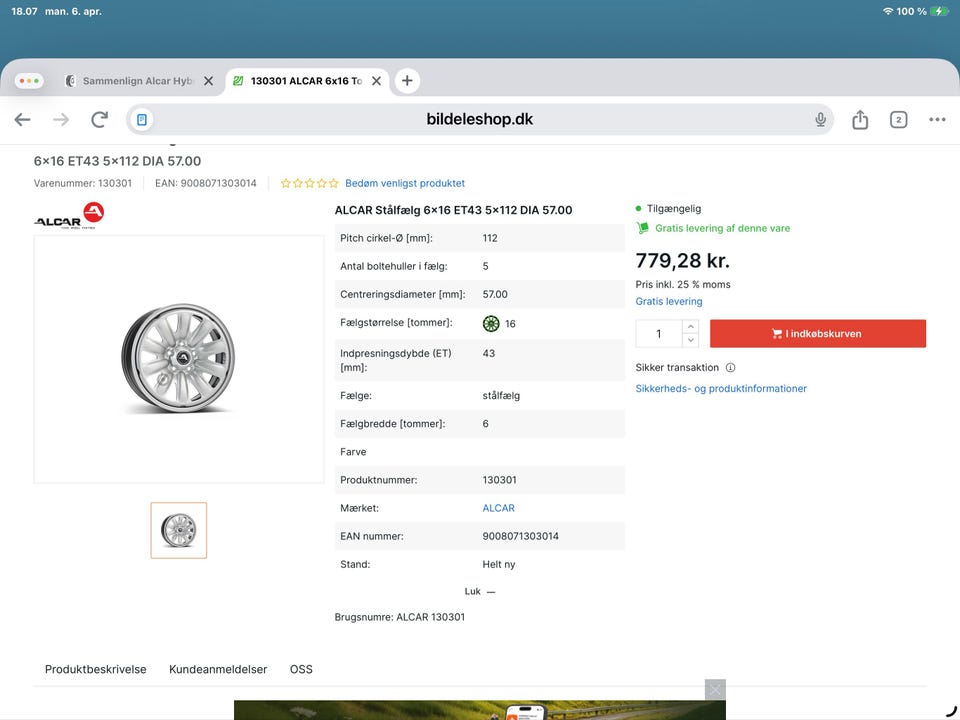Image resolution: width=960 pixels, height=720 pixels.
Task: Decrease quantity with the down arrow
Action: (690, 341)
